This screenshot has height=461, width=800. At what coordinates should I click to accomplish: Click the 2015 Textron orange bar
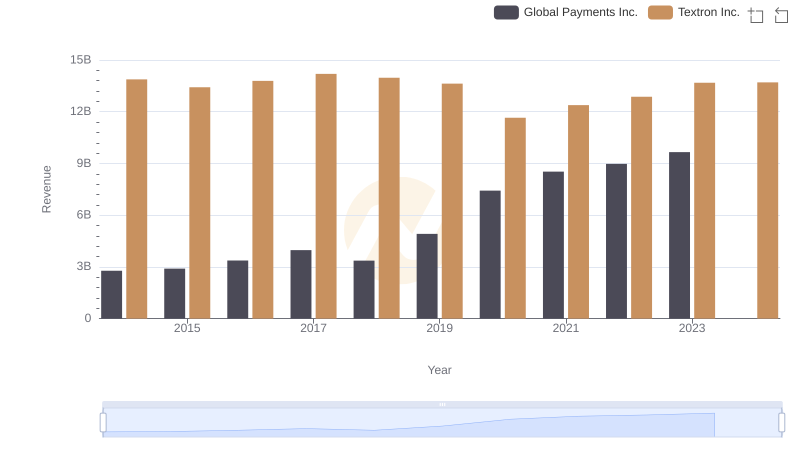coord(199,203)
